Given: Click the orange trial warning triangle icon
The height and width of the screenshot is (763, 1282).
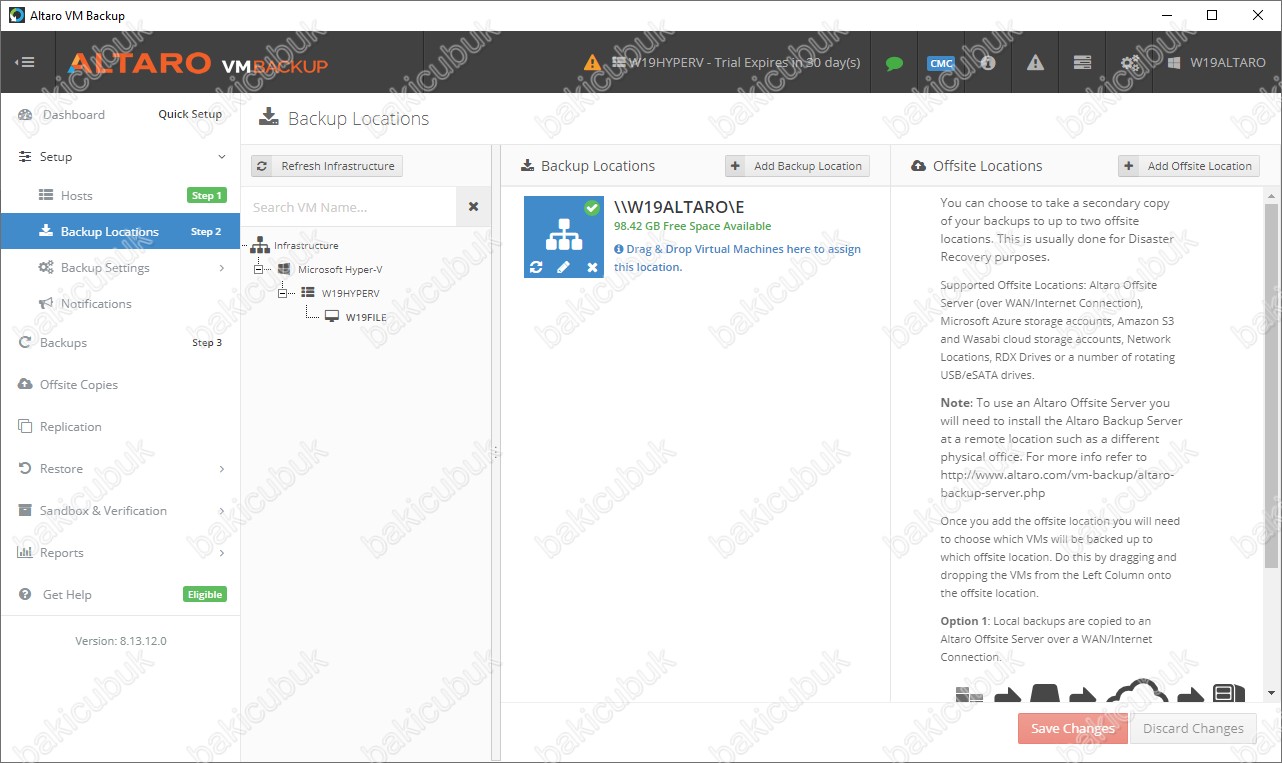Looking at the screenshot, I should pos(593,62).
